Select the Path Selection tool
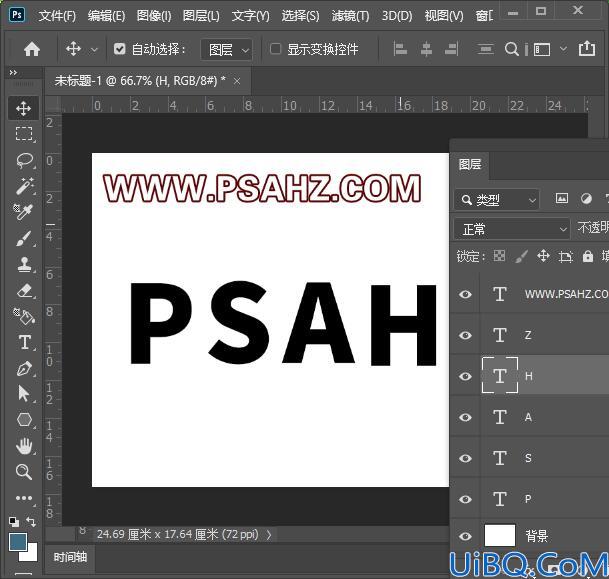Image resolution: width=609 pixels, height=579 pixels. point(24,394)
